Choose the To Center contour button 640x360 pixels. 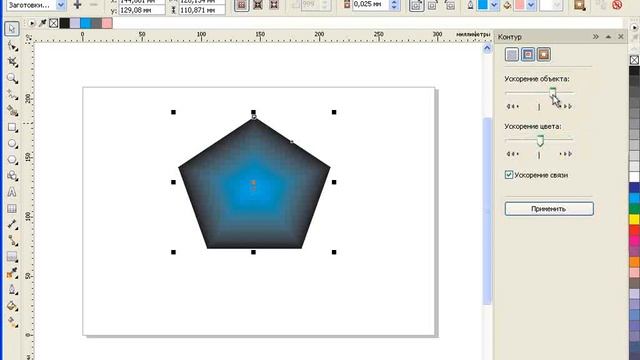click(242, 5)
